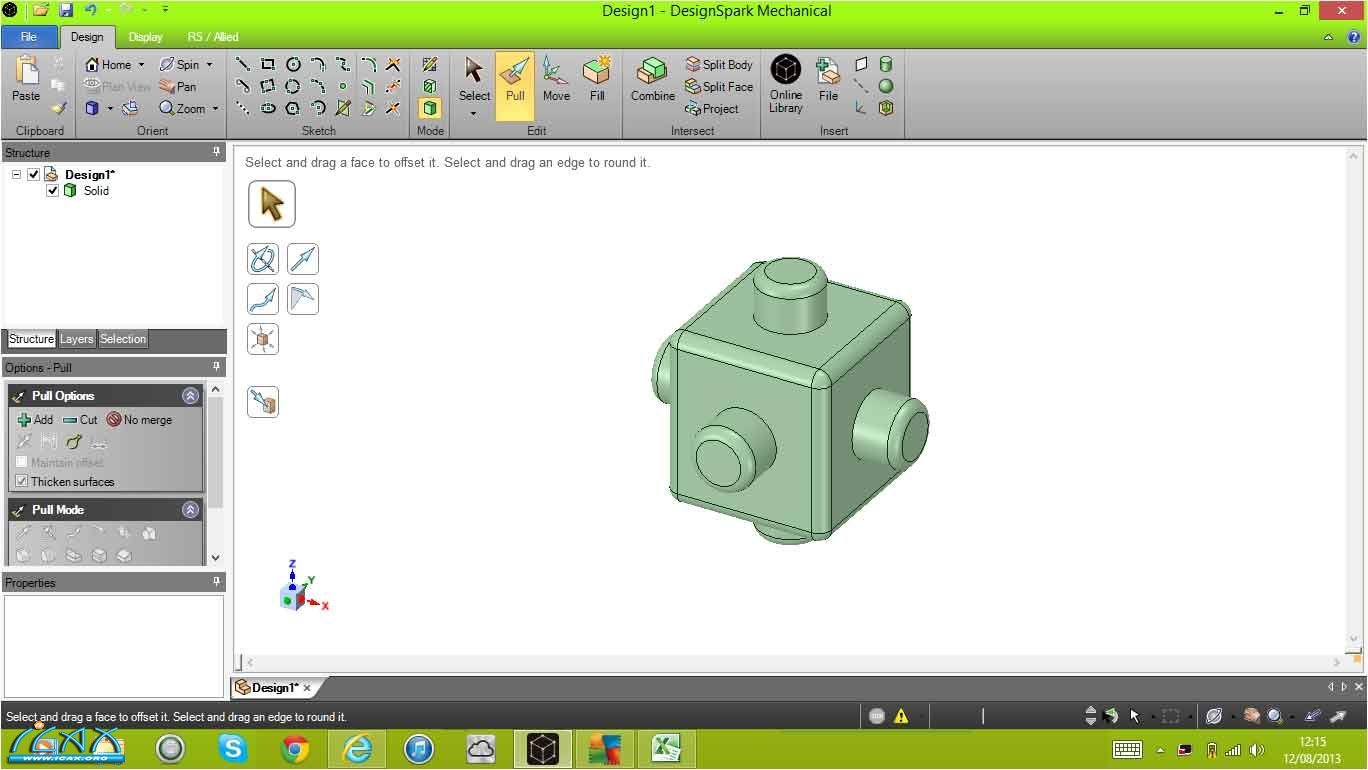Insert a File component
Image resolution: width=1368 pixels, height=770 pixels.
[x=828, y=80]
